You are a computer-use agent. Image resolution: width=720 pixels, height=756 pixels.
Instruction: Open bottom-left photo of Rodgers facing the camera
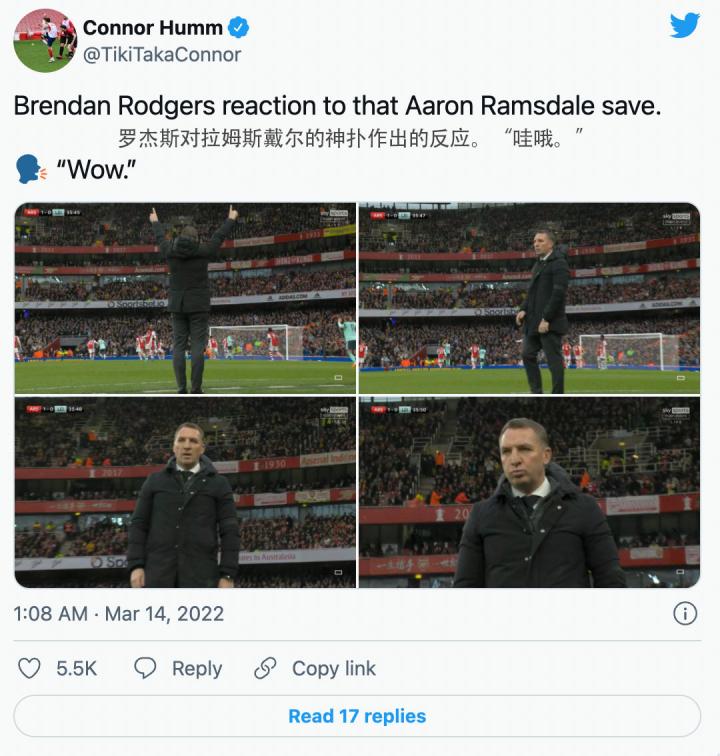tap(185, 492)
